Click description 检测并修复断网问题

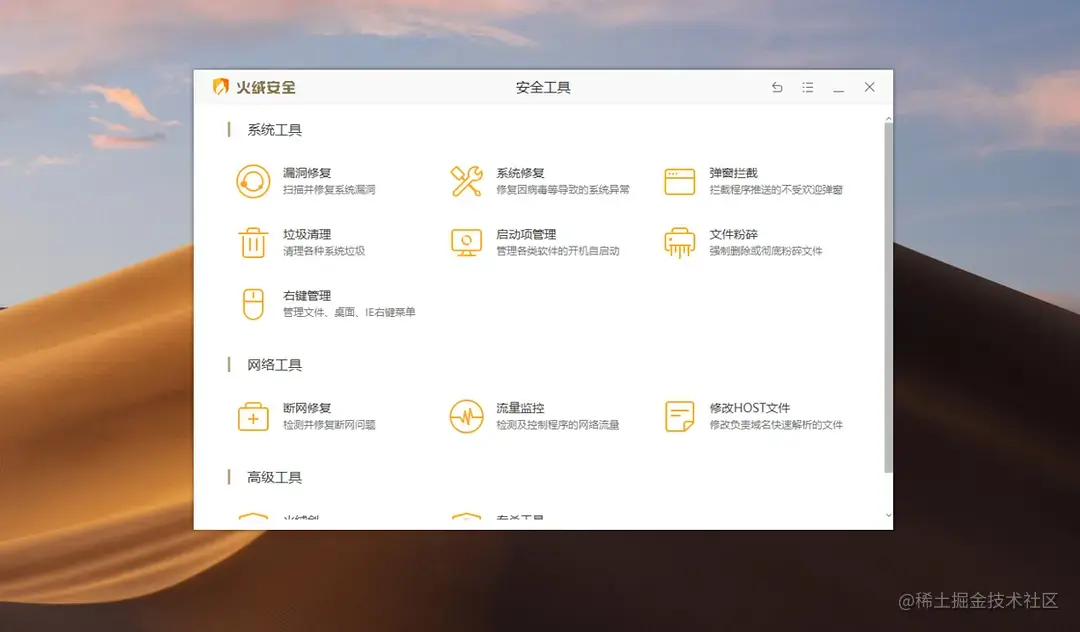pyautogui.click(x=329, y=425)
